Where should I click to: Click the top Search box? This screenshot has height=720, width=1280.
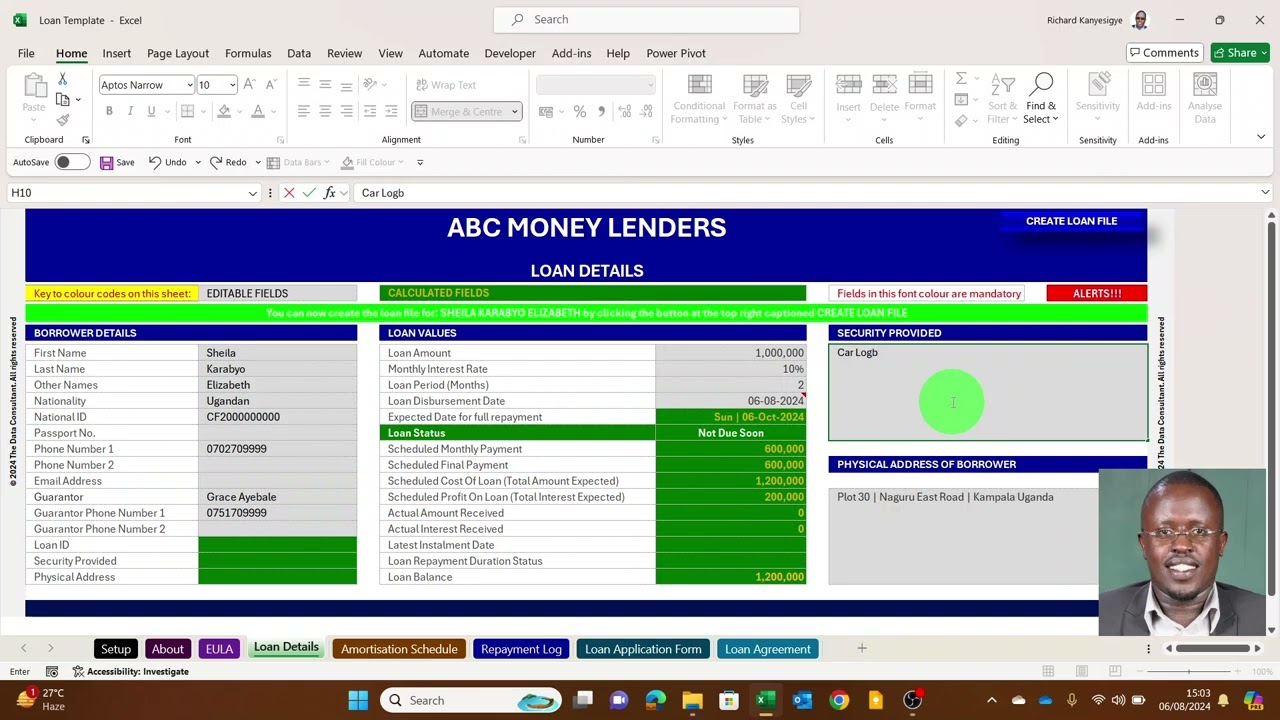coord(647,20)
